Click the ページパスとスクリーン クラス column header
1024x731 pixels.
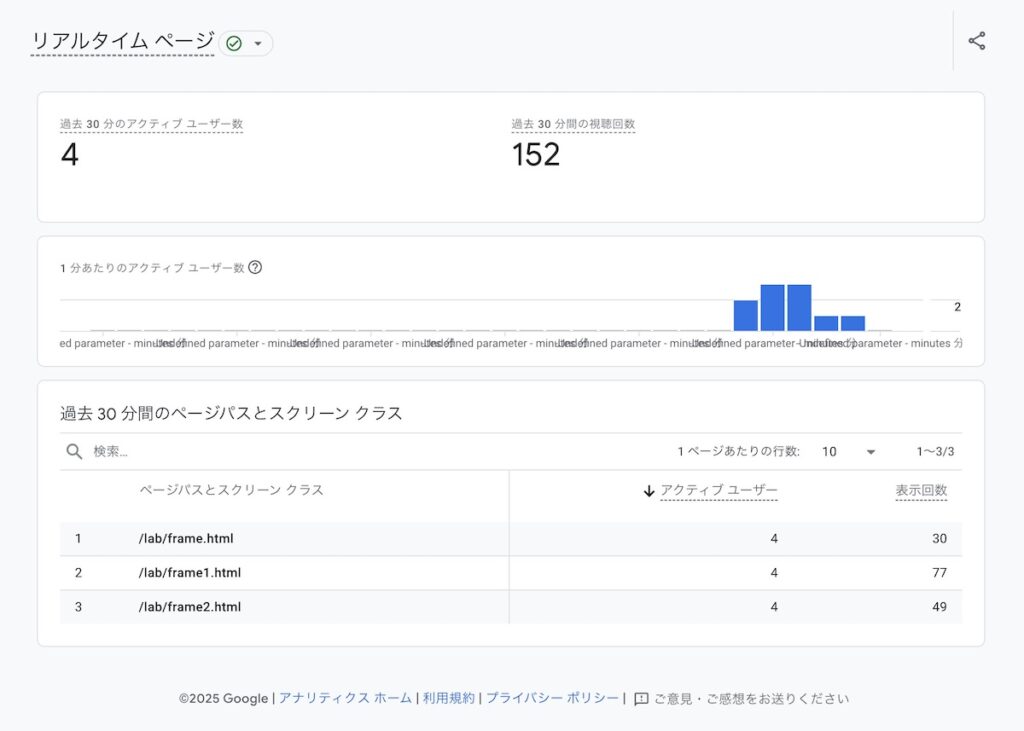point(231,490)
